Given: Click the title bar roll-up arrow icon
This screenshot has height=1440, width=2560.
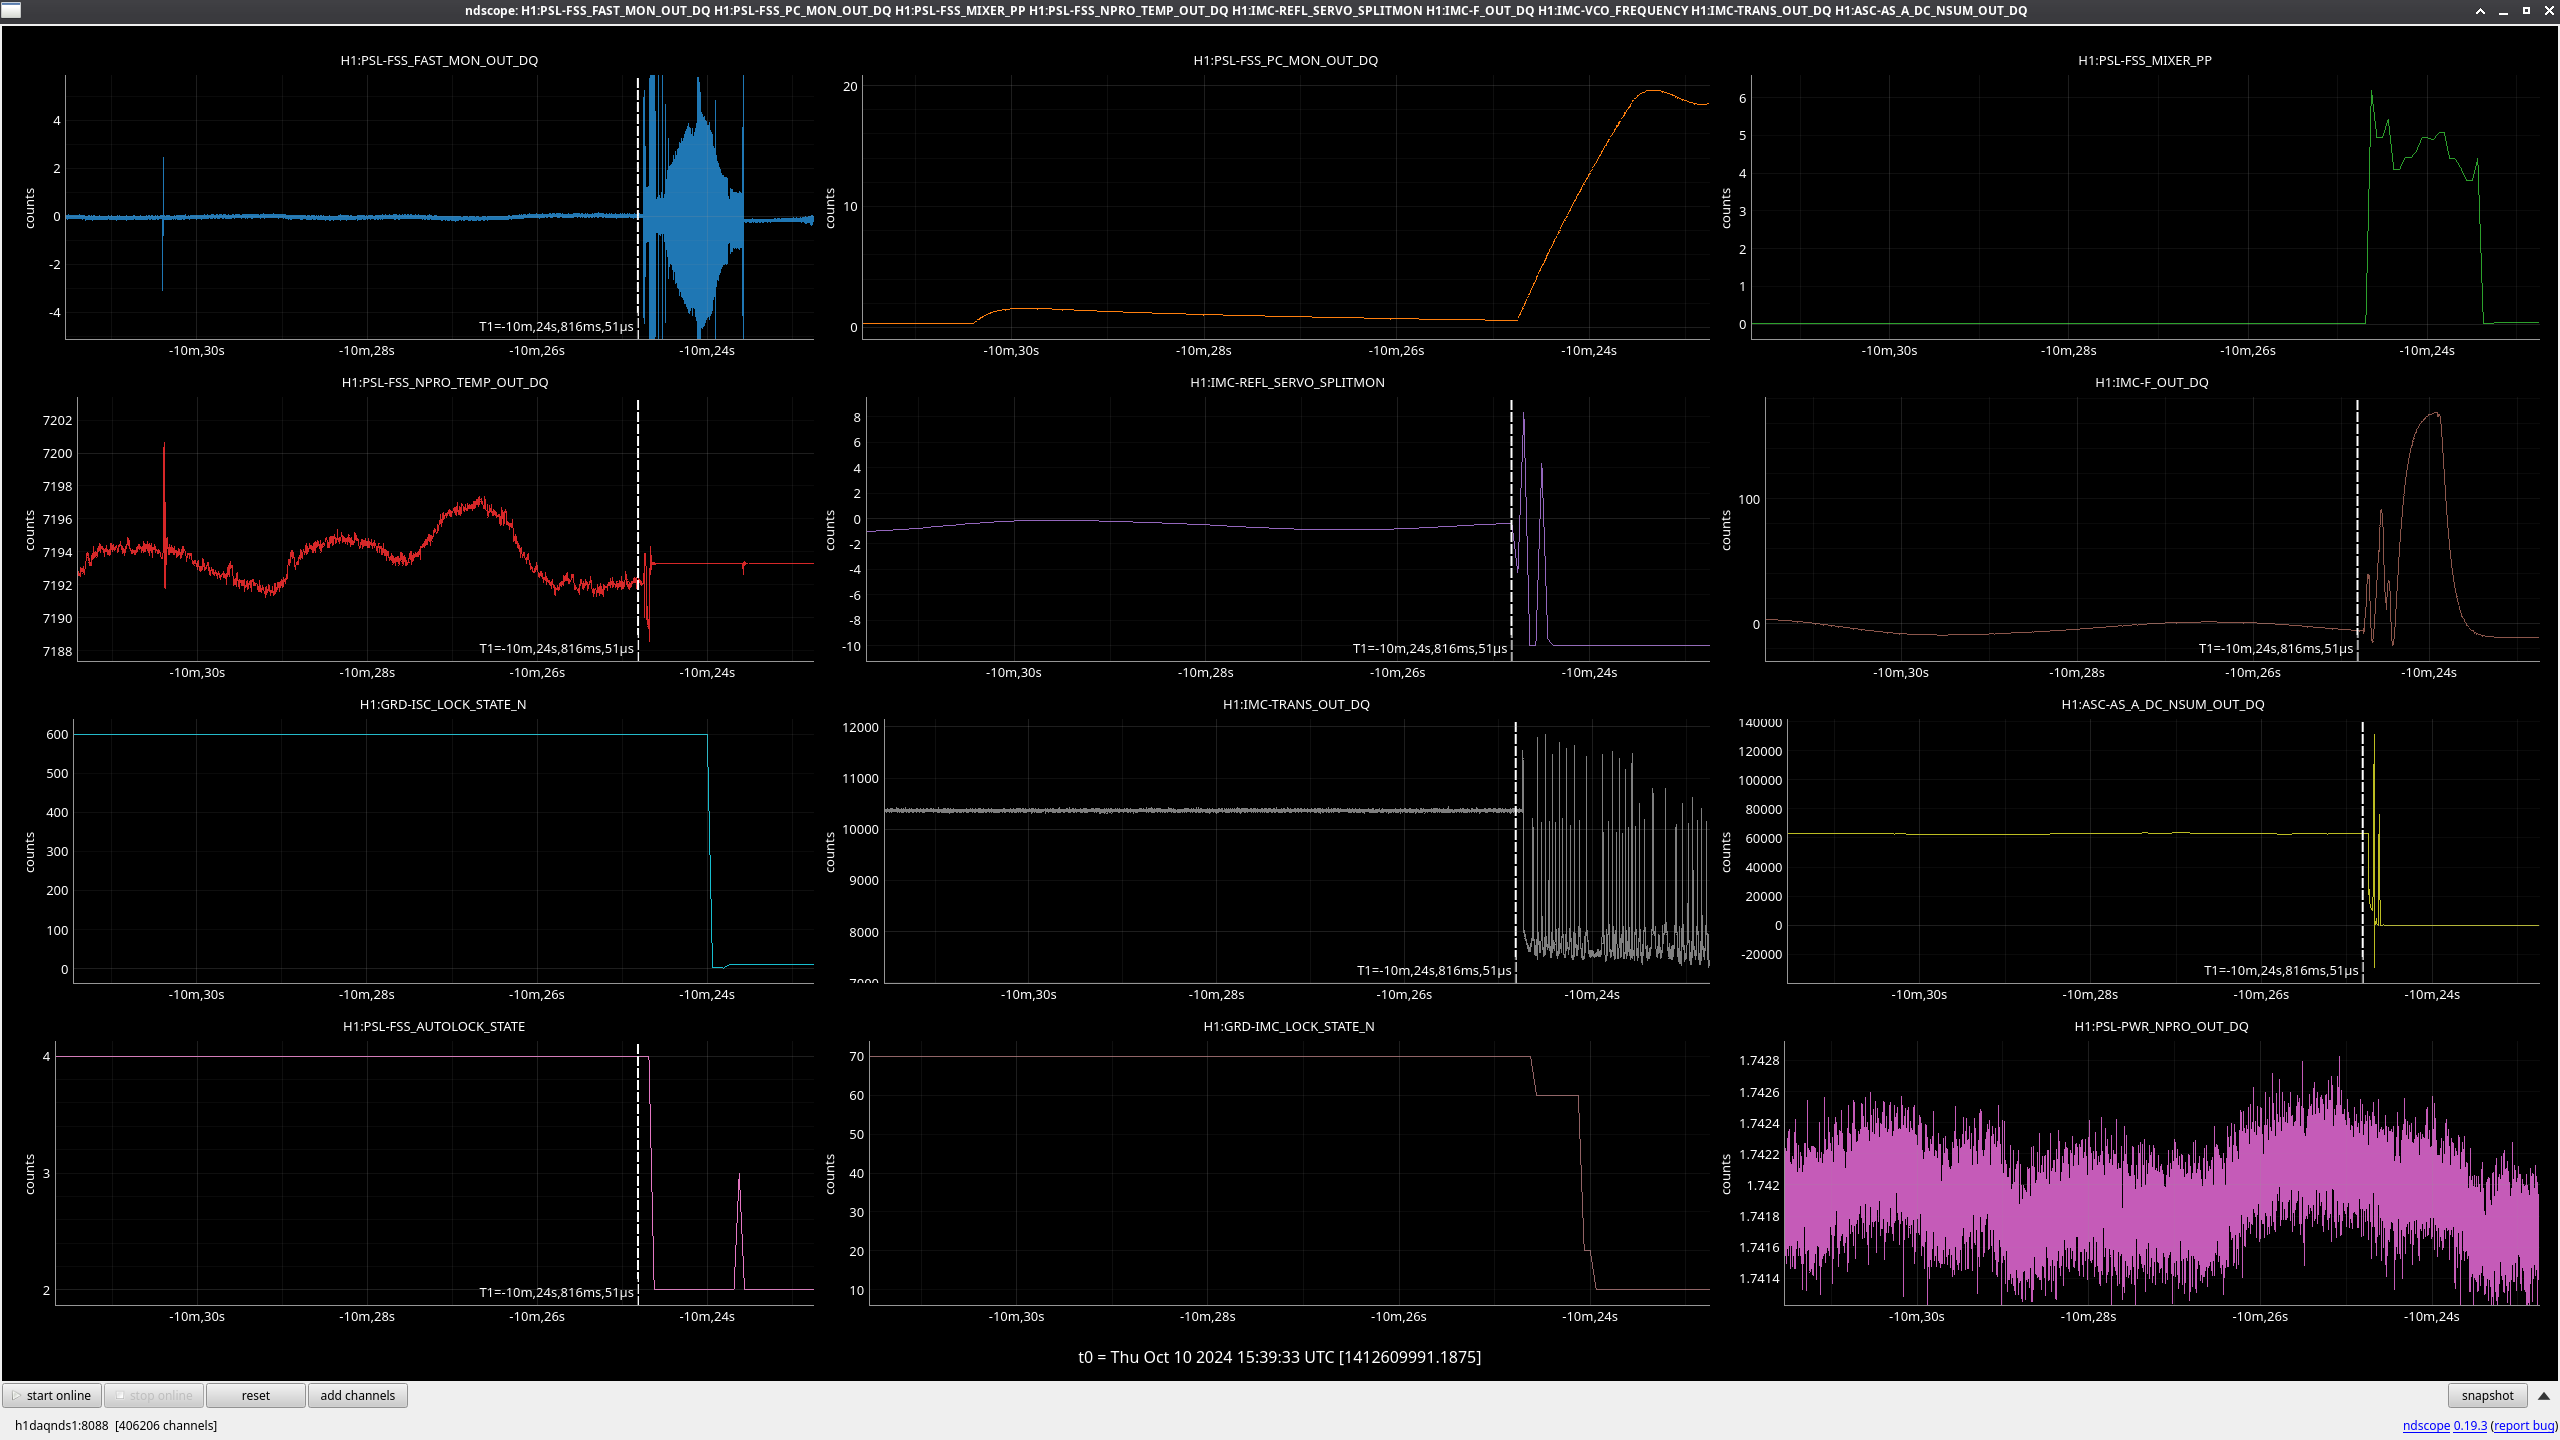Looking at the screenshot, I should [2480, 10].
